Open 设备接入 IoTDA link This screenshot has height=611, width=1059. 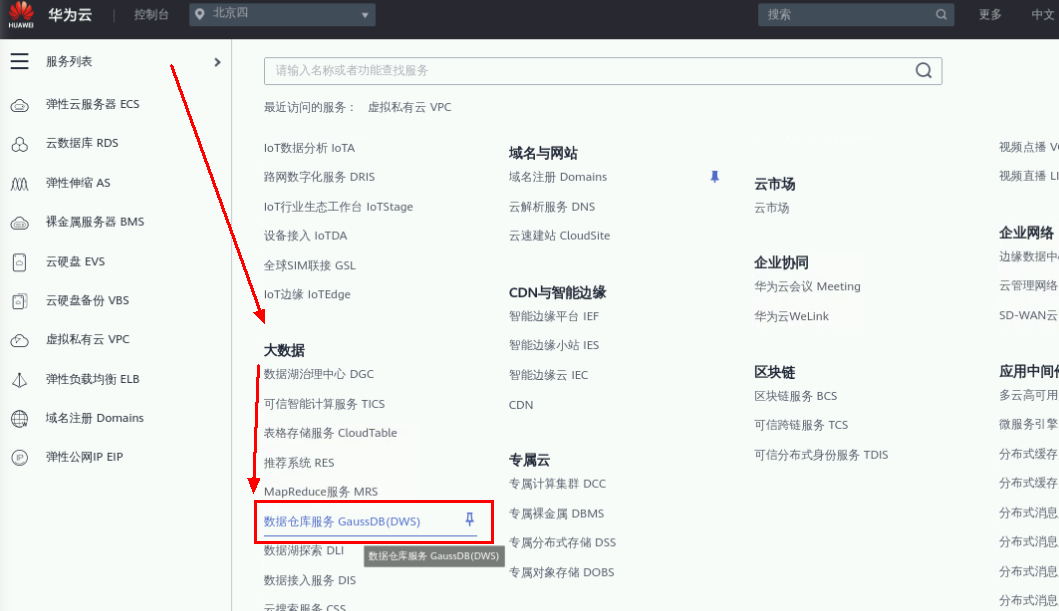pos(305,236)
